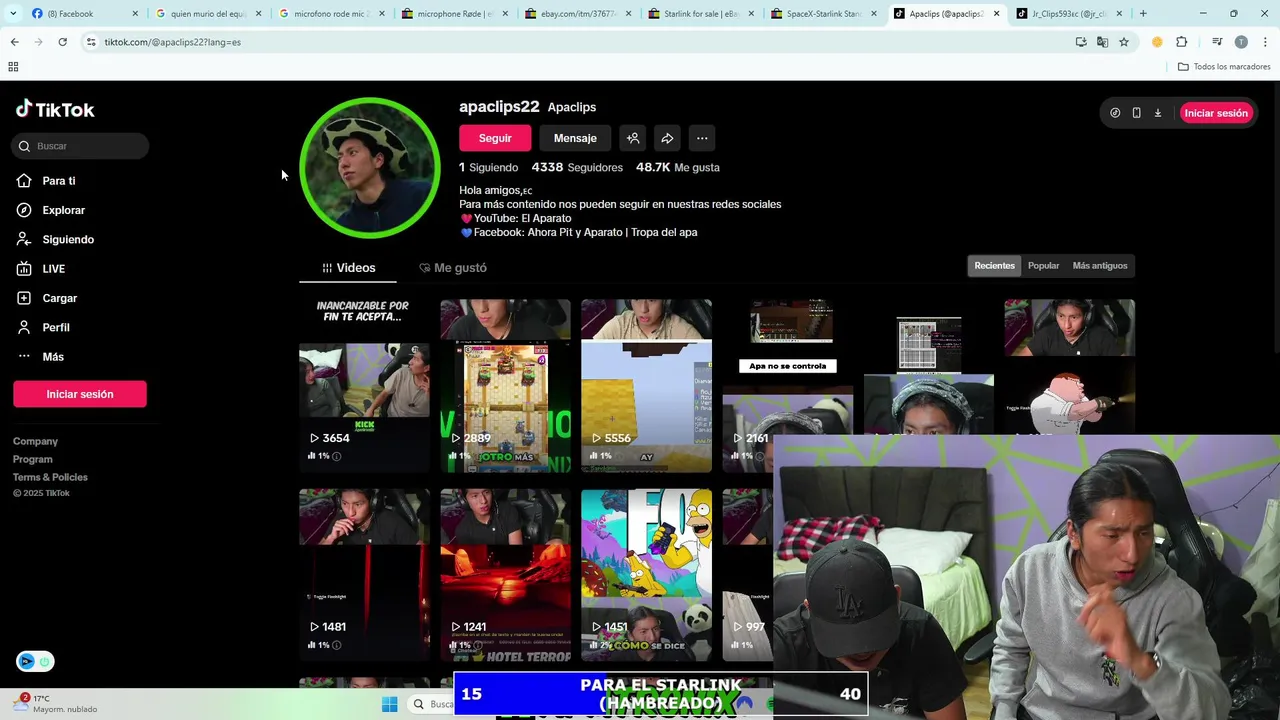1280x720 pixels.
Task: Click the get-app phone icon in top-right pill
Action: 1136,113
